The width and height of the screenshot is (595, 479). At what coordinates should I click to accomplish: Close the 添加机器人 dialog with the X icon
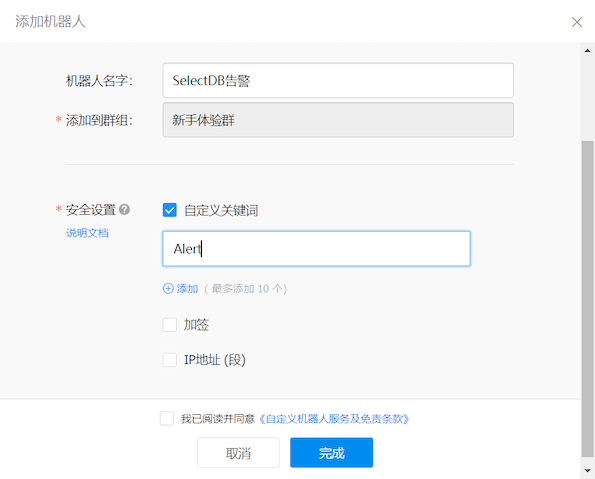click(x=577, y=22)
